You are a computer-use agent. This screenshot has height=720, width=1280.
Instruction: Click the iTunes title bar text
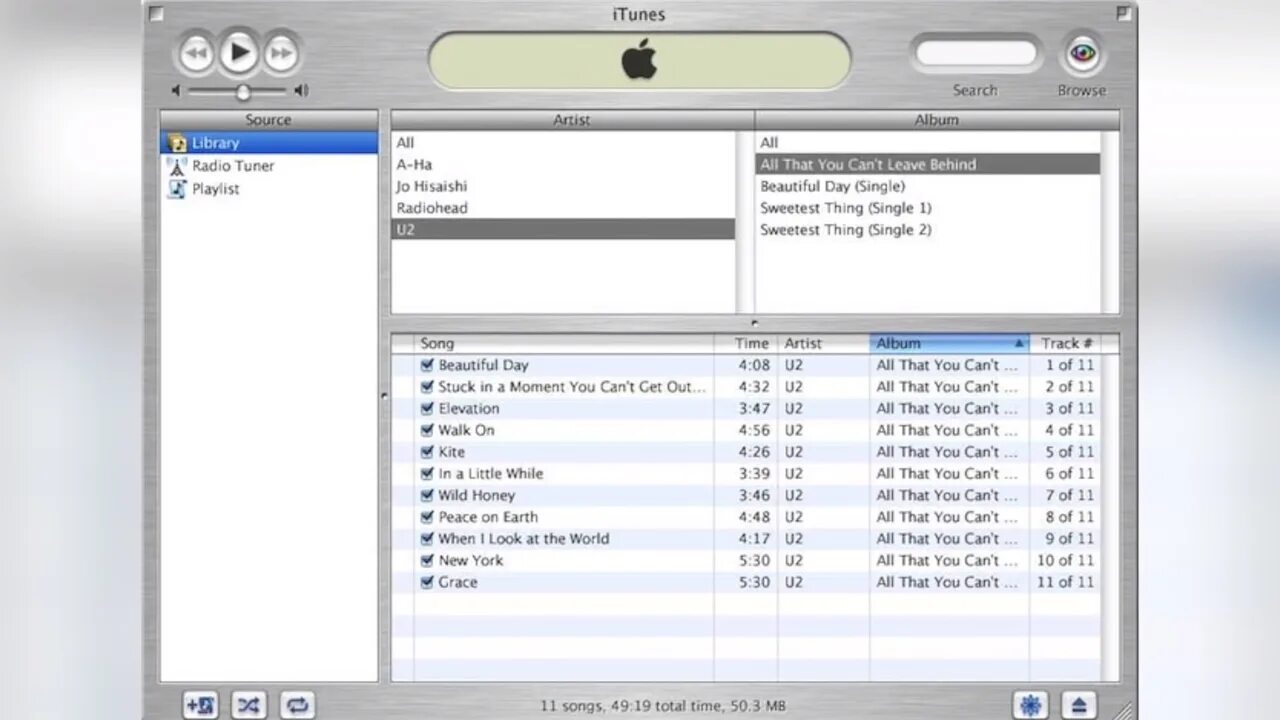pyautogui.click(x=639, y=14)
